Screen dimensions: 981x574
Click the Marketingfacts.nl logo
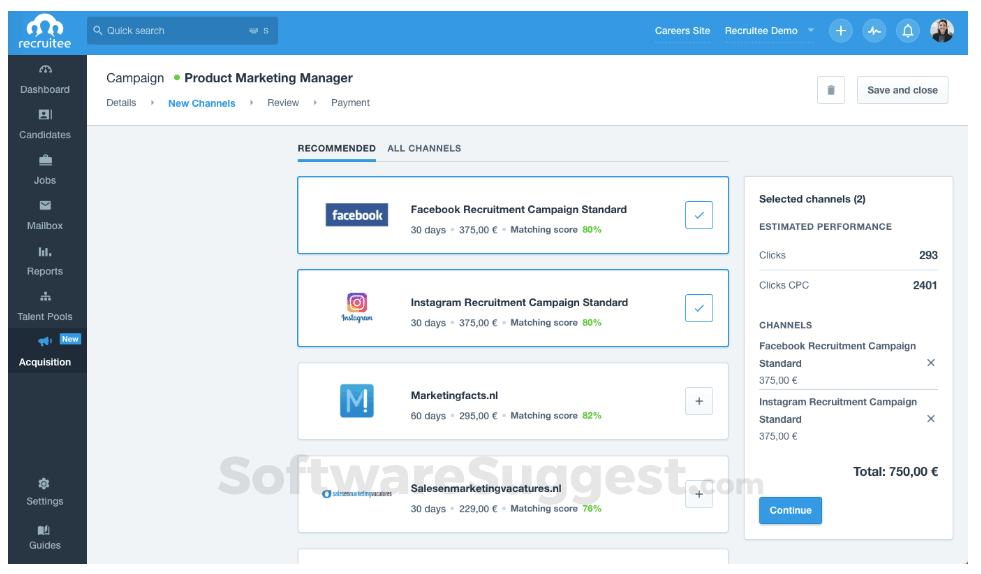click(357, 401)
